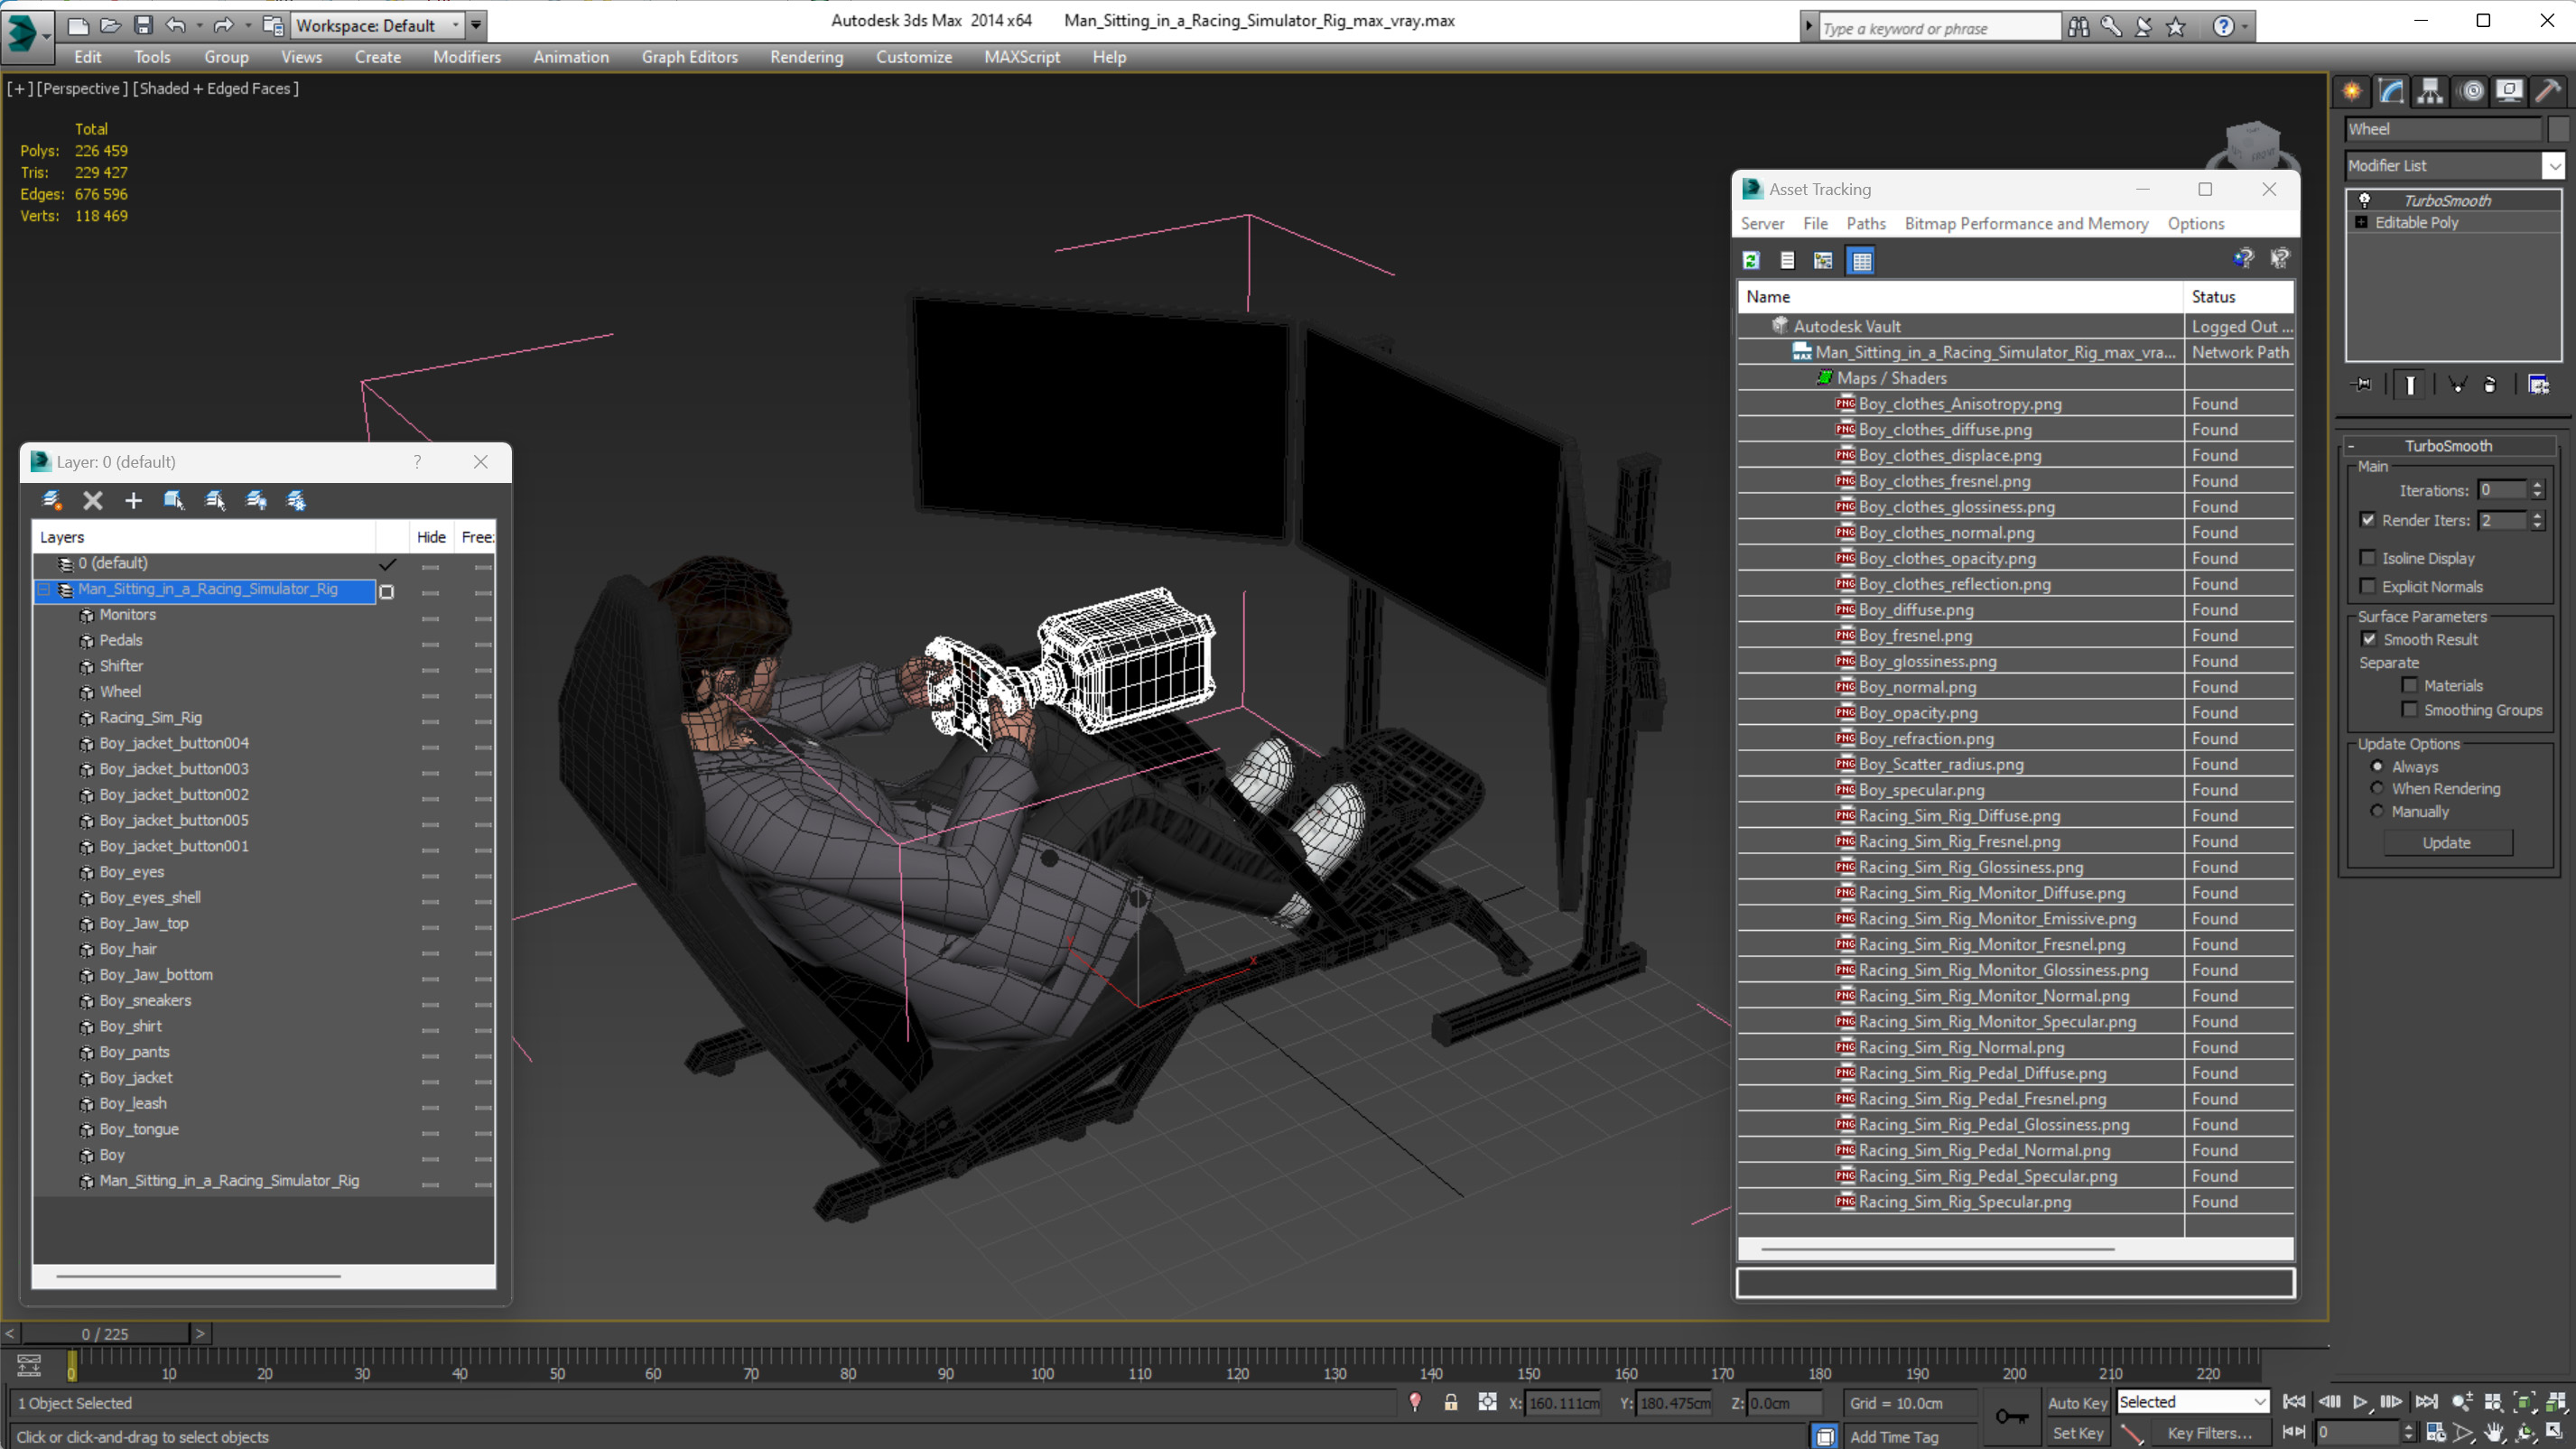
Task: Click Pin Stack icon under modifier stack
Action: (x=2362, y=384)
